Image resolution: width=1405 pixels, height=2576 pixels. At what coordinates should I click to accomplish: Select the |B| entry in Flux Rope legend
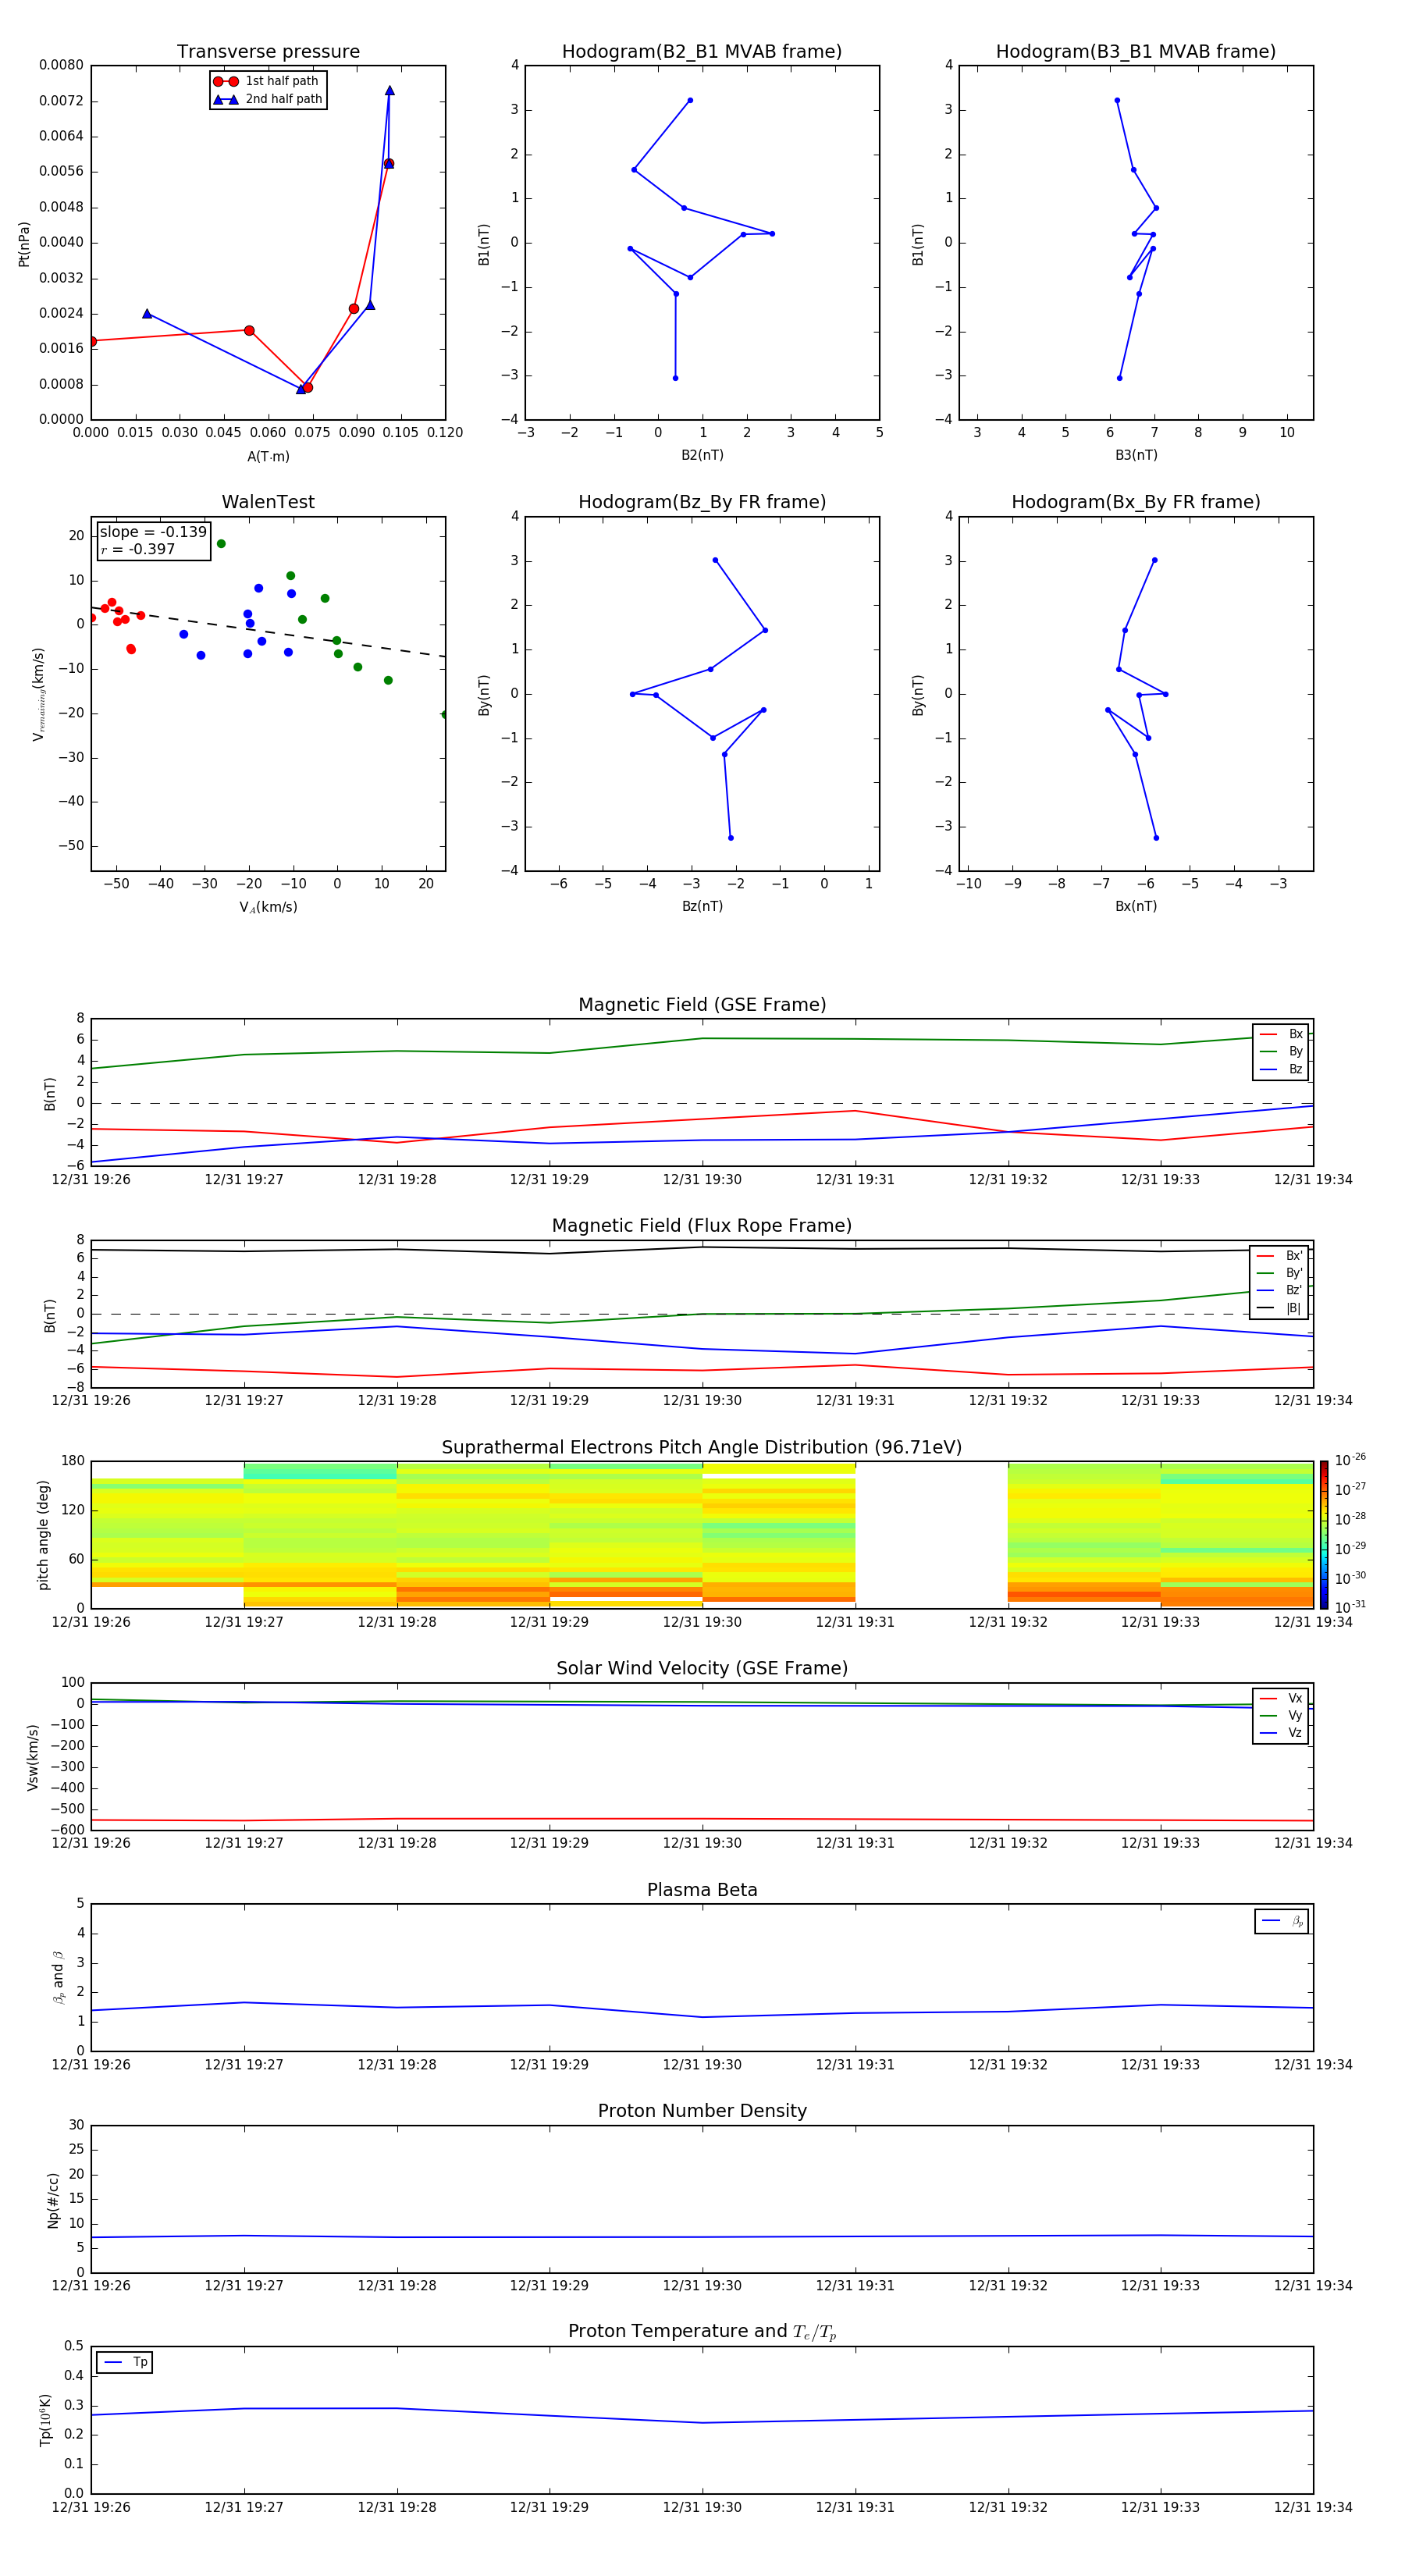(1279, 1308)
